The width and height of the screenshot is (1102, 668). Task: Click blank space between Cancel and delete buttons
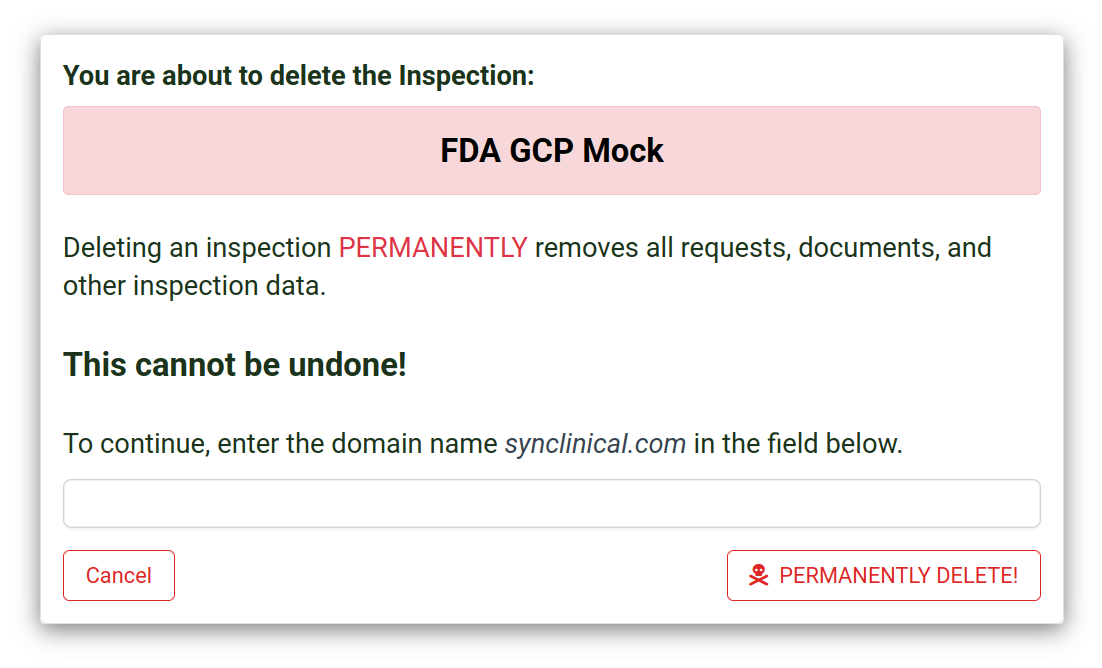point(450,575)
